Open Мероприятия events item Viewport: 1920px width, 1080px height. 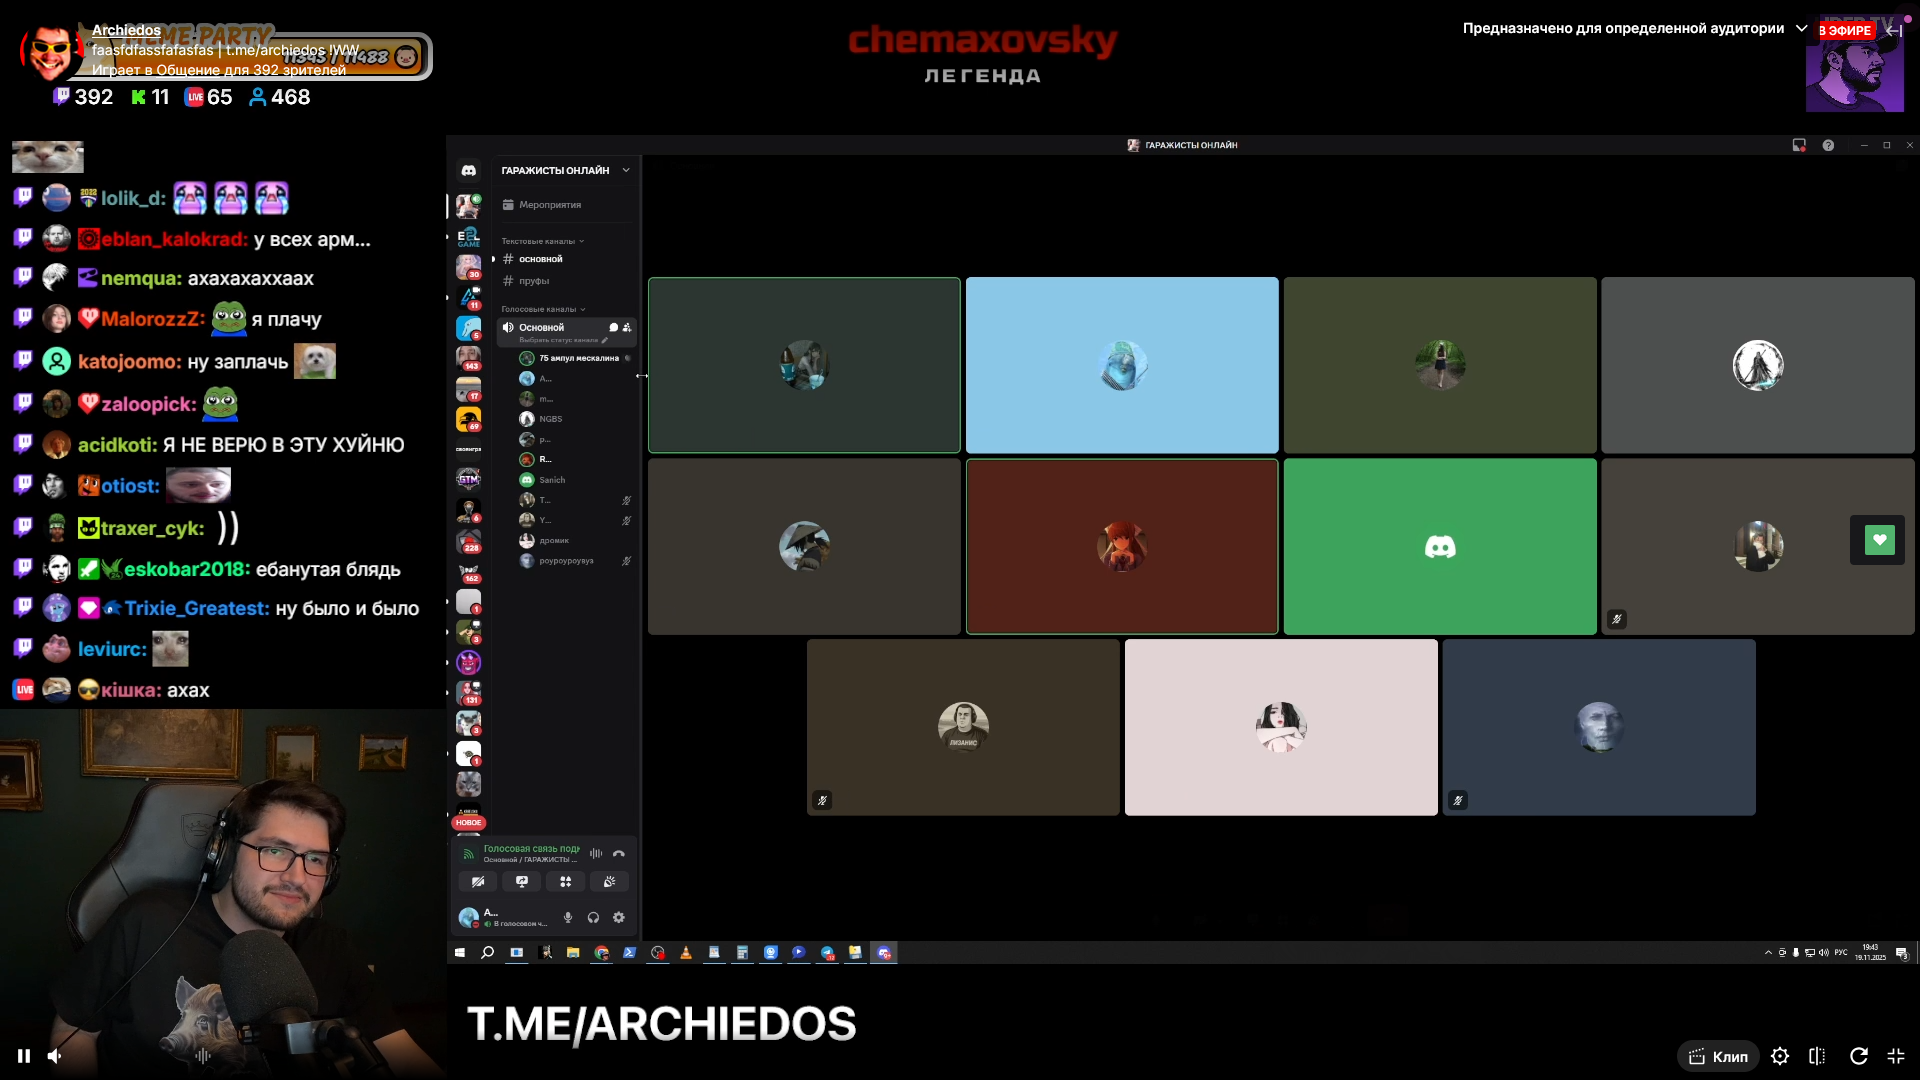[x=549, y=205]
